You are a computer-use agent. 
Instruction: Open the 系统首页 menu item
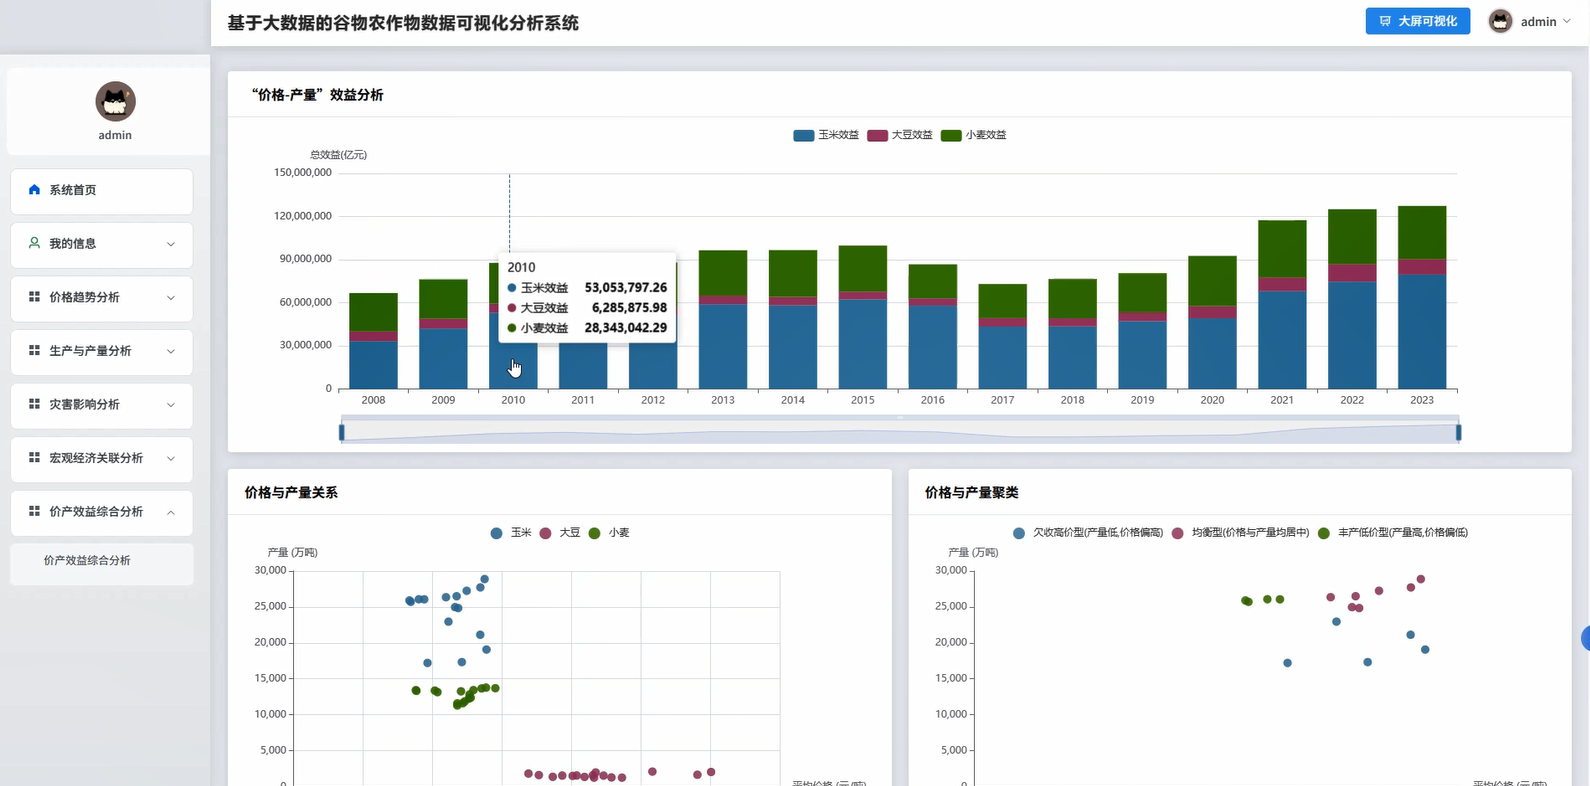tap(102, 191)
